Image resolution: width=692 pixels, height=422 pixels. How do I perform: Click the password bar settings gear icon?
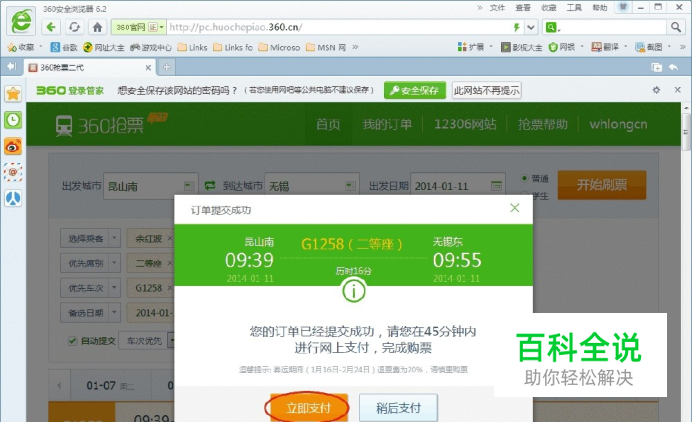[656, 90]
